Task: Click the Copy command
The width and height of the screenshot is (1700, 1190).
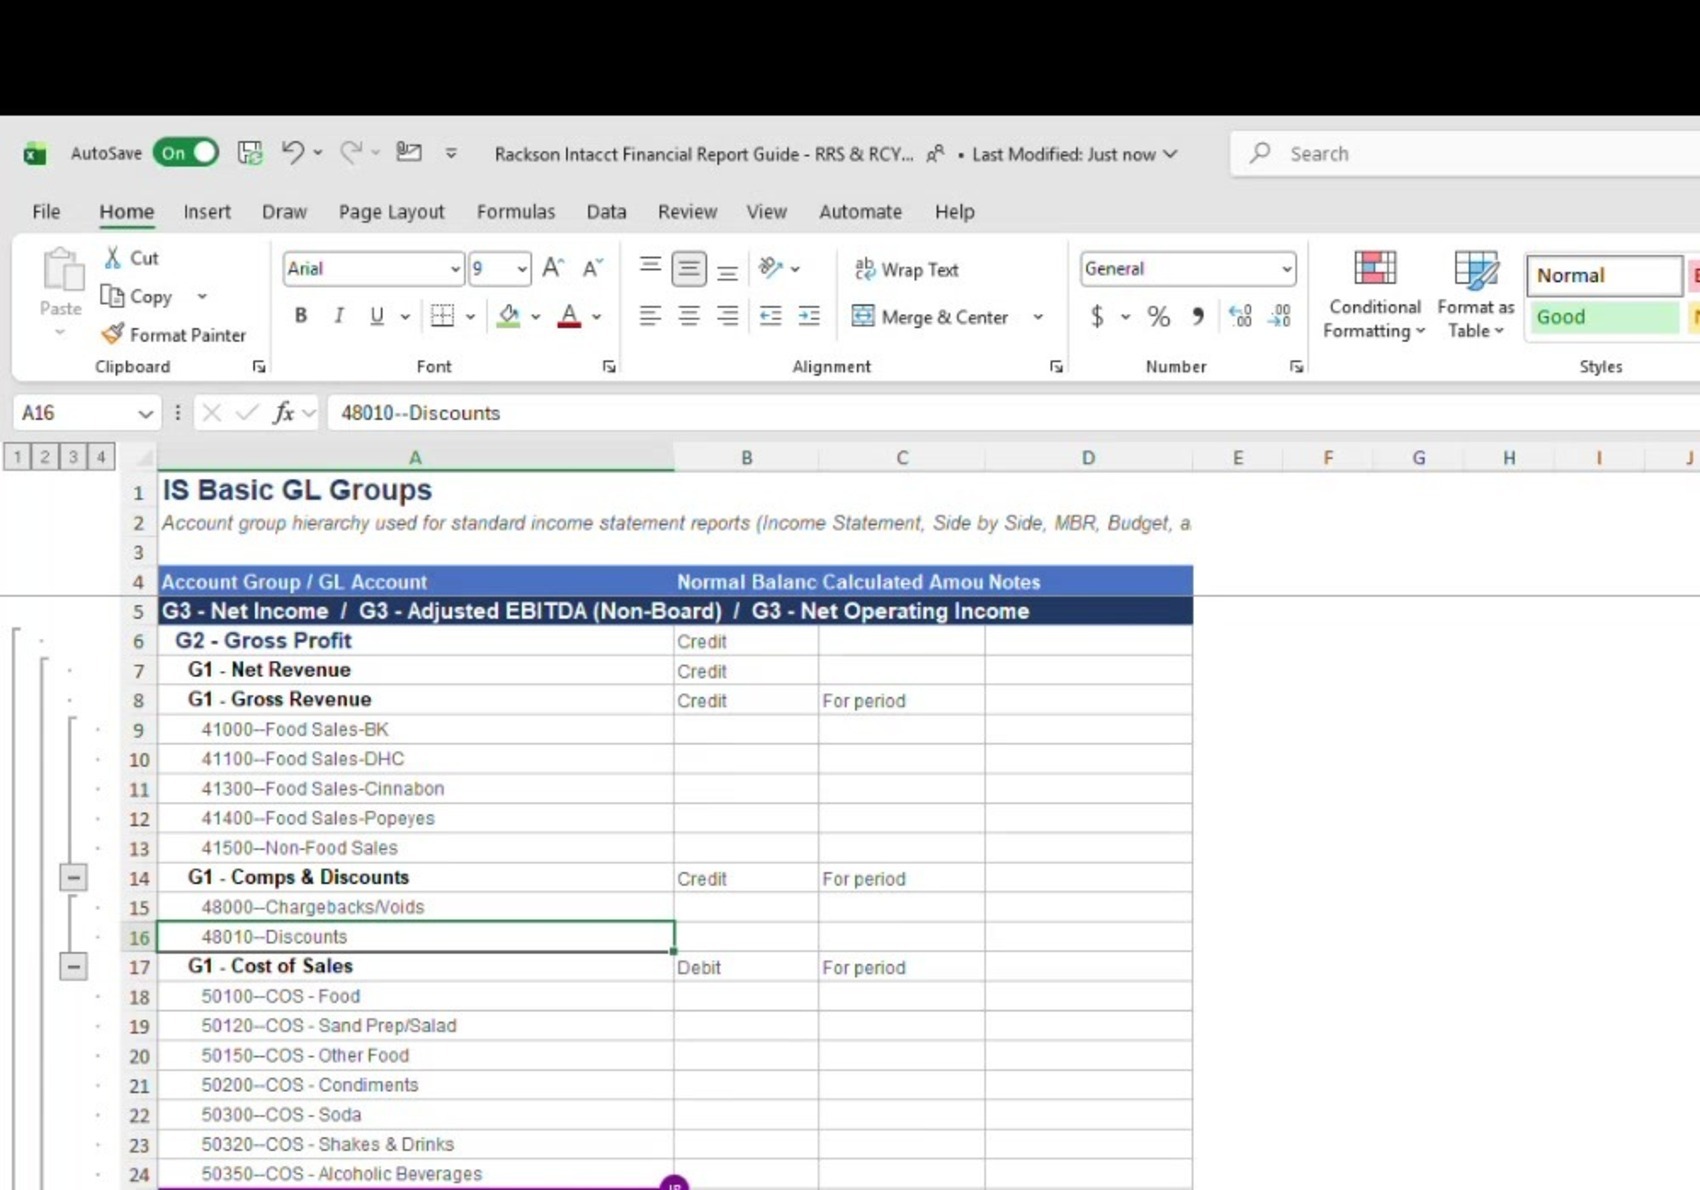Action: point(138,297)
